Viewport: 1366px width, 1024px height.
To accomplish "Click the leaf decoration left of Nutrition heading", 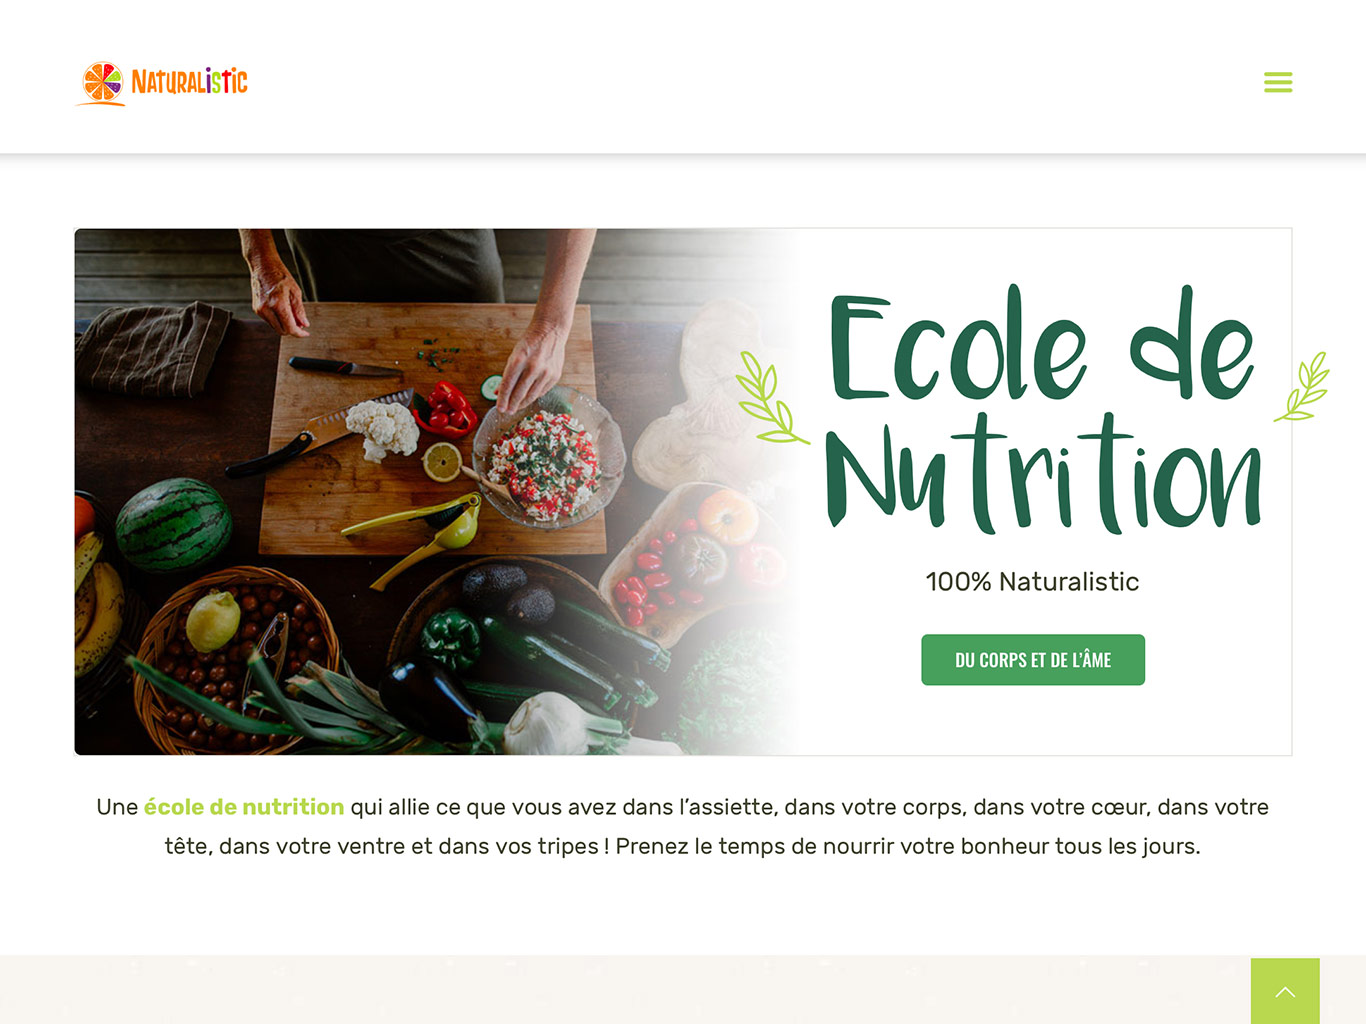I will point(770,397).
